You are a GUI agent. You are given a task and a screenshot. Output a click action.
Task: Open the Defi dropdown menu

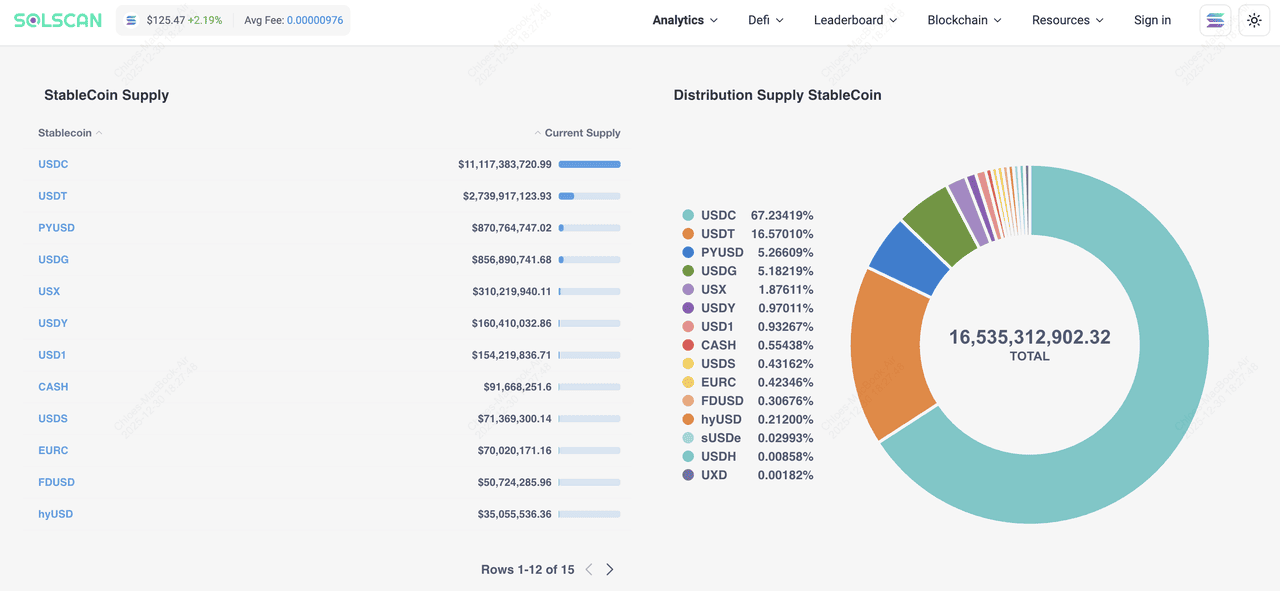click(x=766, y=20)
